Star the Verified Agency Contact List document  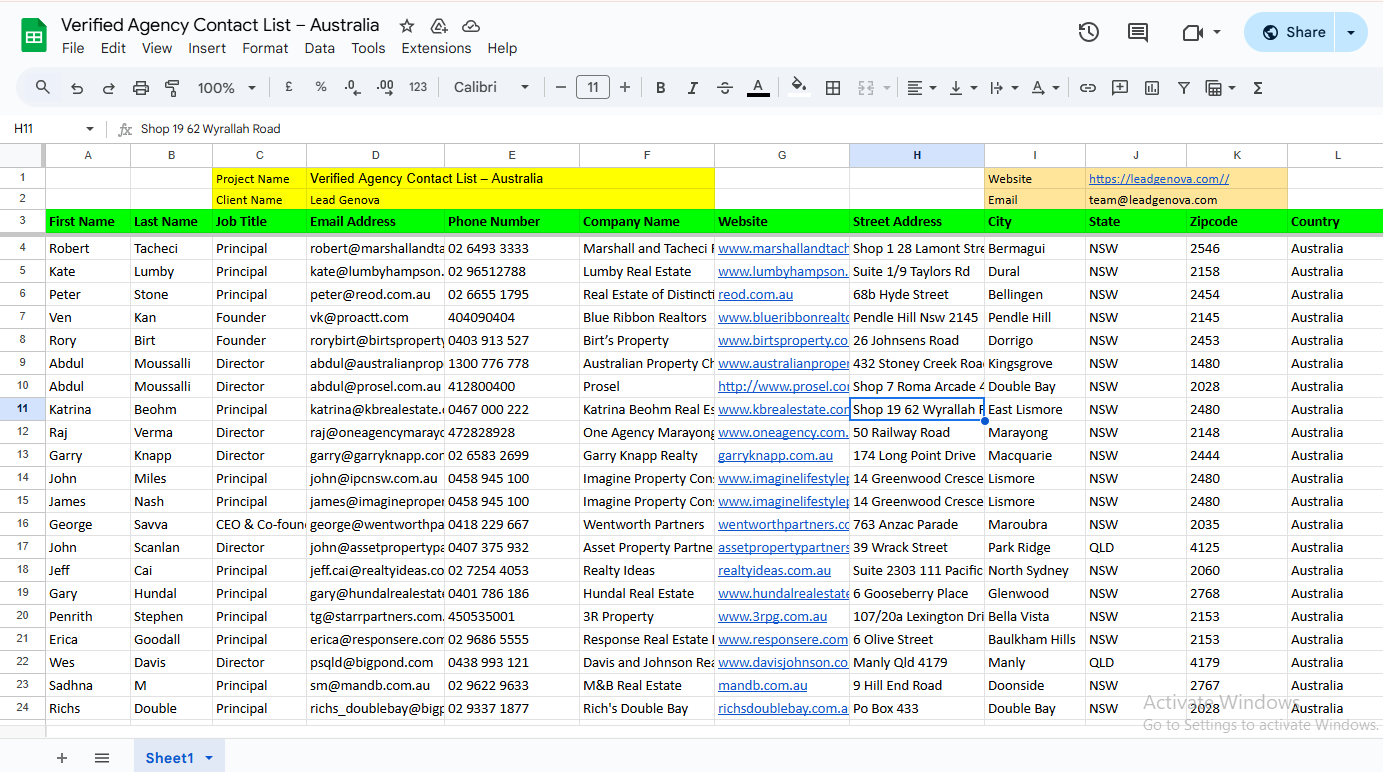click(407, 26)
